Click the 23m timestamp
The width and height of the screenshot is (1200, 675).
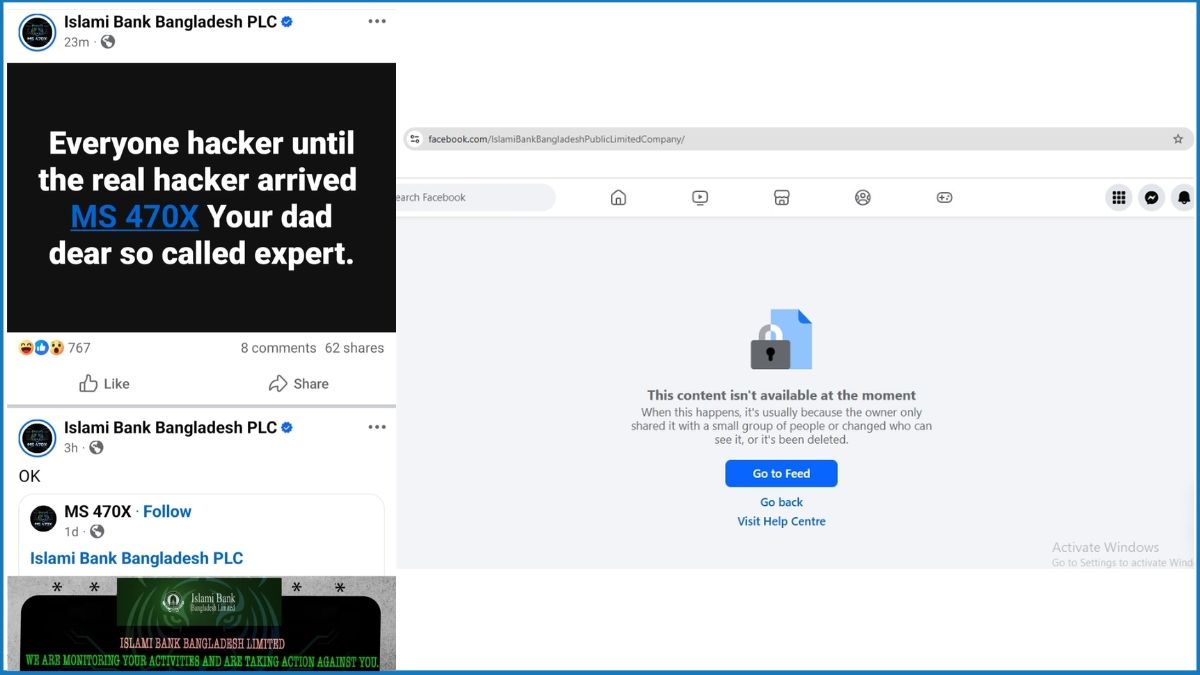tap(77, 42)
